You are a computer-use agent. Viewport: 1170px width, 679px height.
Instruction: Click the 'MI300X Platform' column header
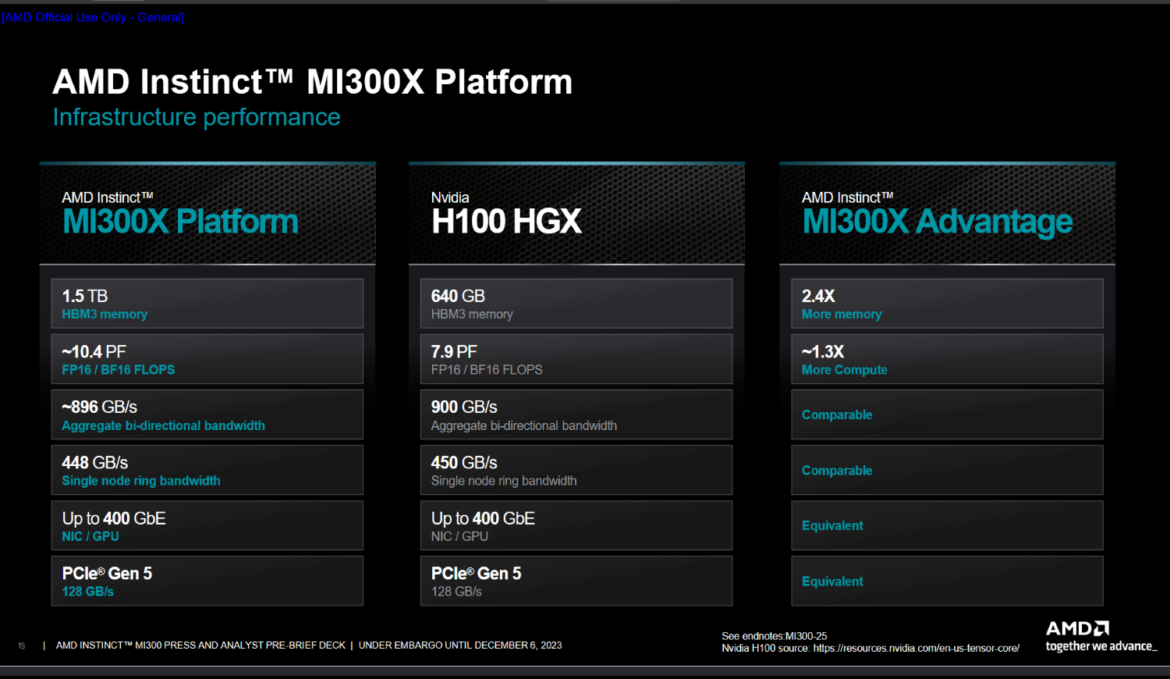pyautogui.click(x=207, y=215)
